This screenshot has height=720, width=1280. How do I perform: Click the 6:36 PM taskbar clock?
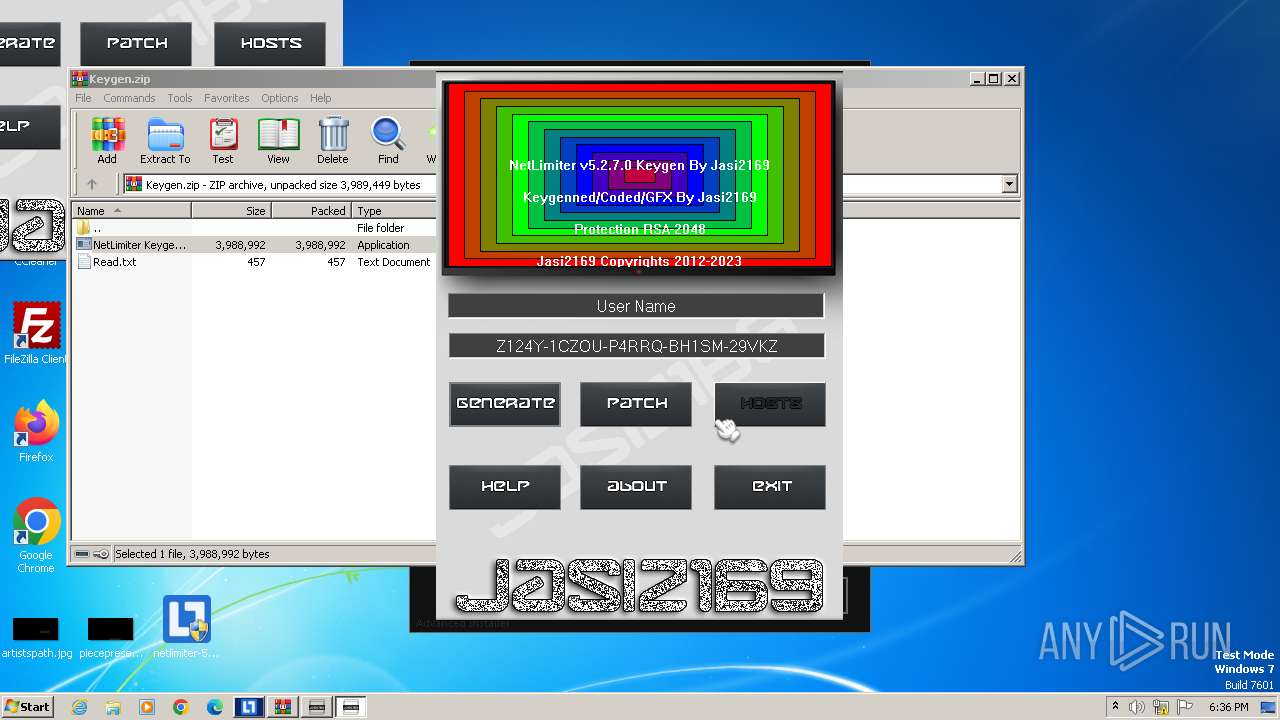coord(1228,707)
